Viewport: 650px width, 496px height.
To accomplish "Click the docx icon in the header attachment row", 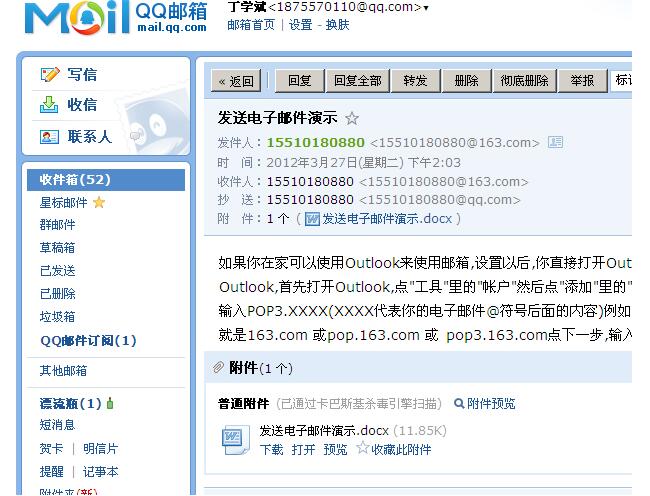I will pos(312,219).
